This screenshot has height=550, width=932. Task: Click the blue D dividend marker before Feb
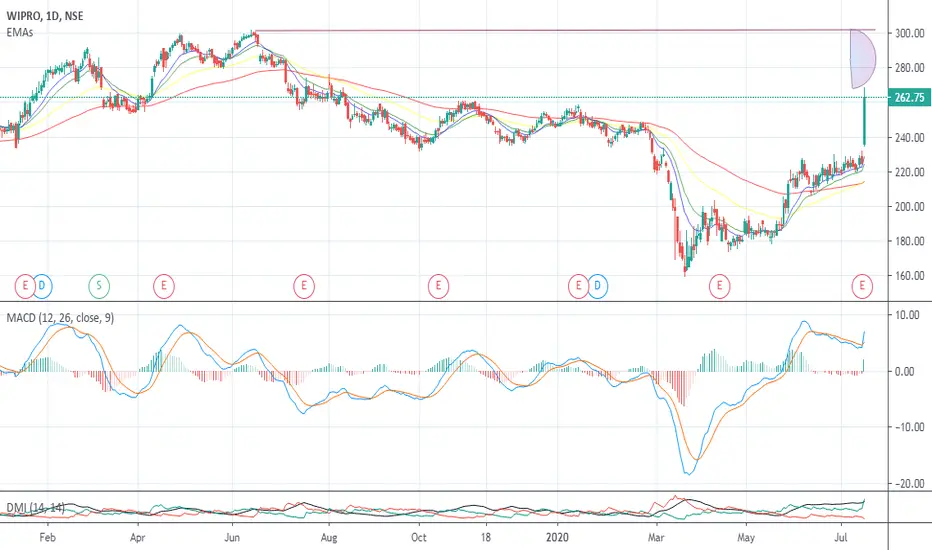pos(42,286)
